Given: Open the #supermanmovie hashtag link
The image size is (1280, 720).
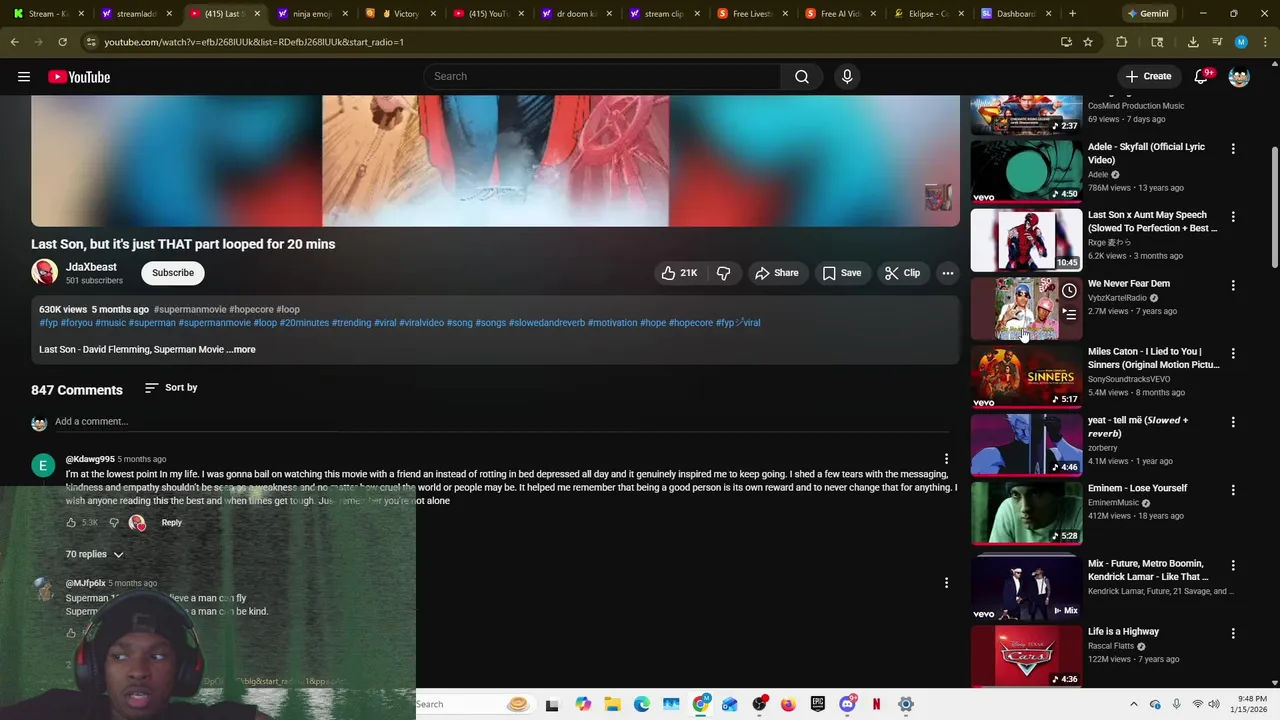Looking at the screenshot, I should pos(190,310).
